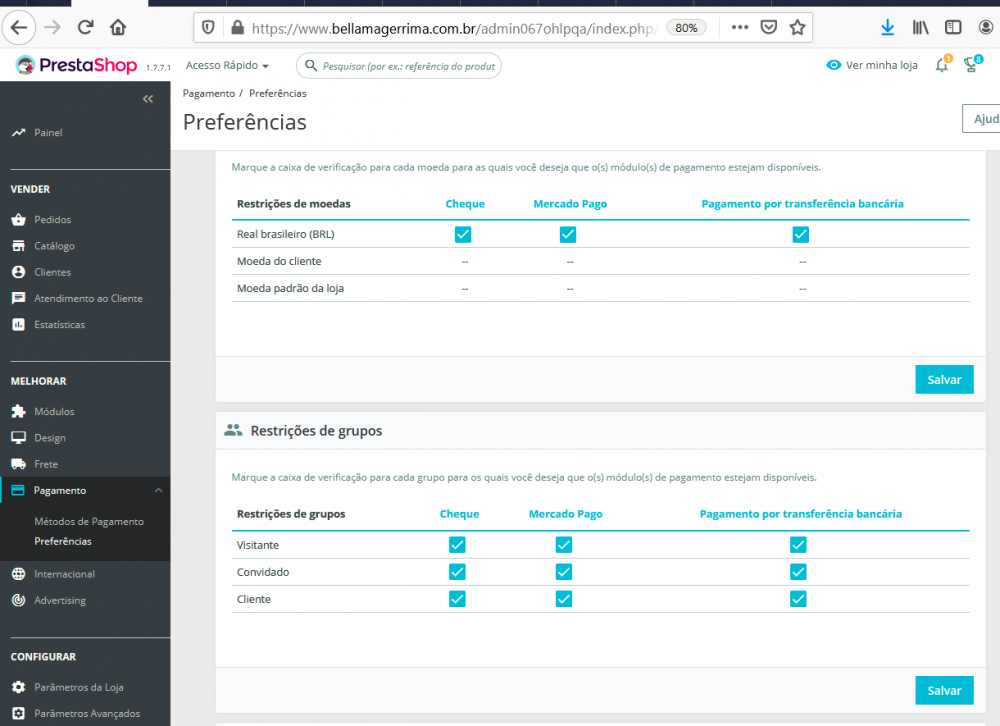1000x726 pixels.
Task: Focus the Pesquisar search field
Action: click(x=406, y=66)
